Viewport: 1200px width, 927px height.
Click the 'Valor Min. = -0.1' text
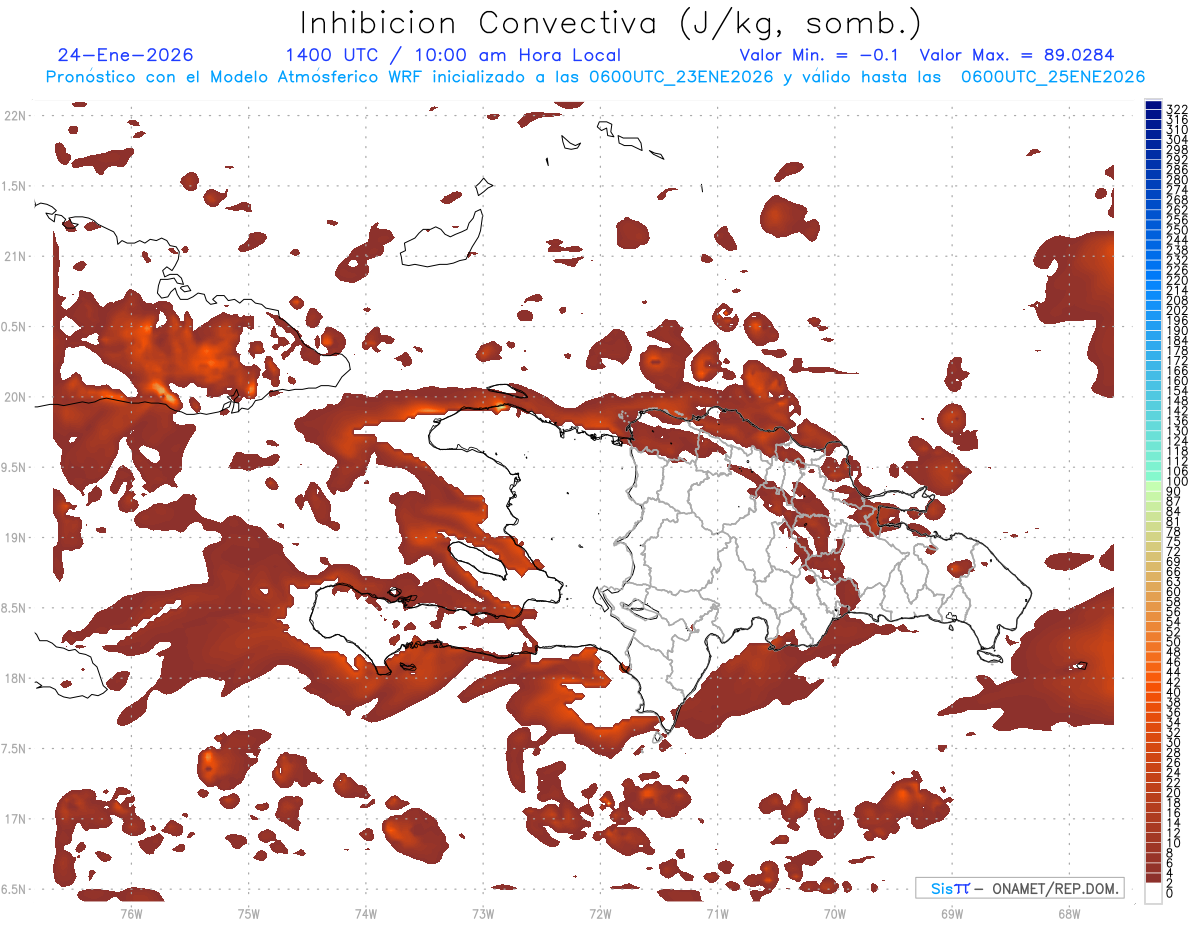pos(818,55)
